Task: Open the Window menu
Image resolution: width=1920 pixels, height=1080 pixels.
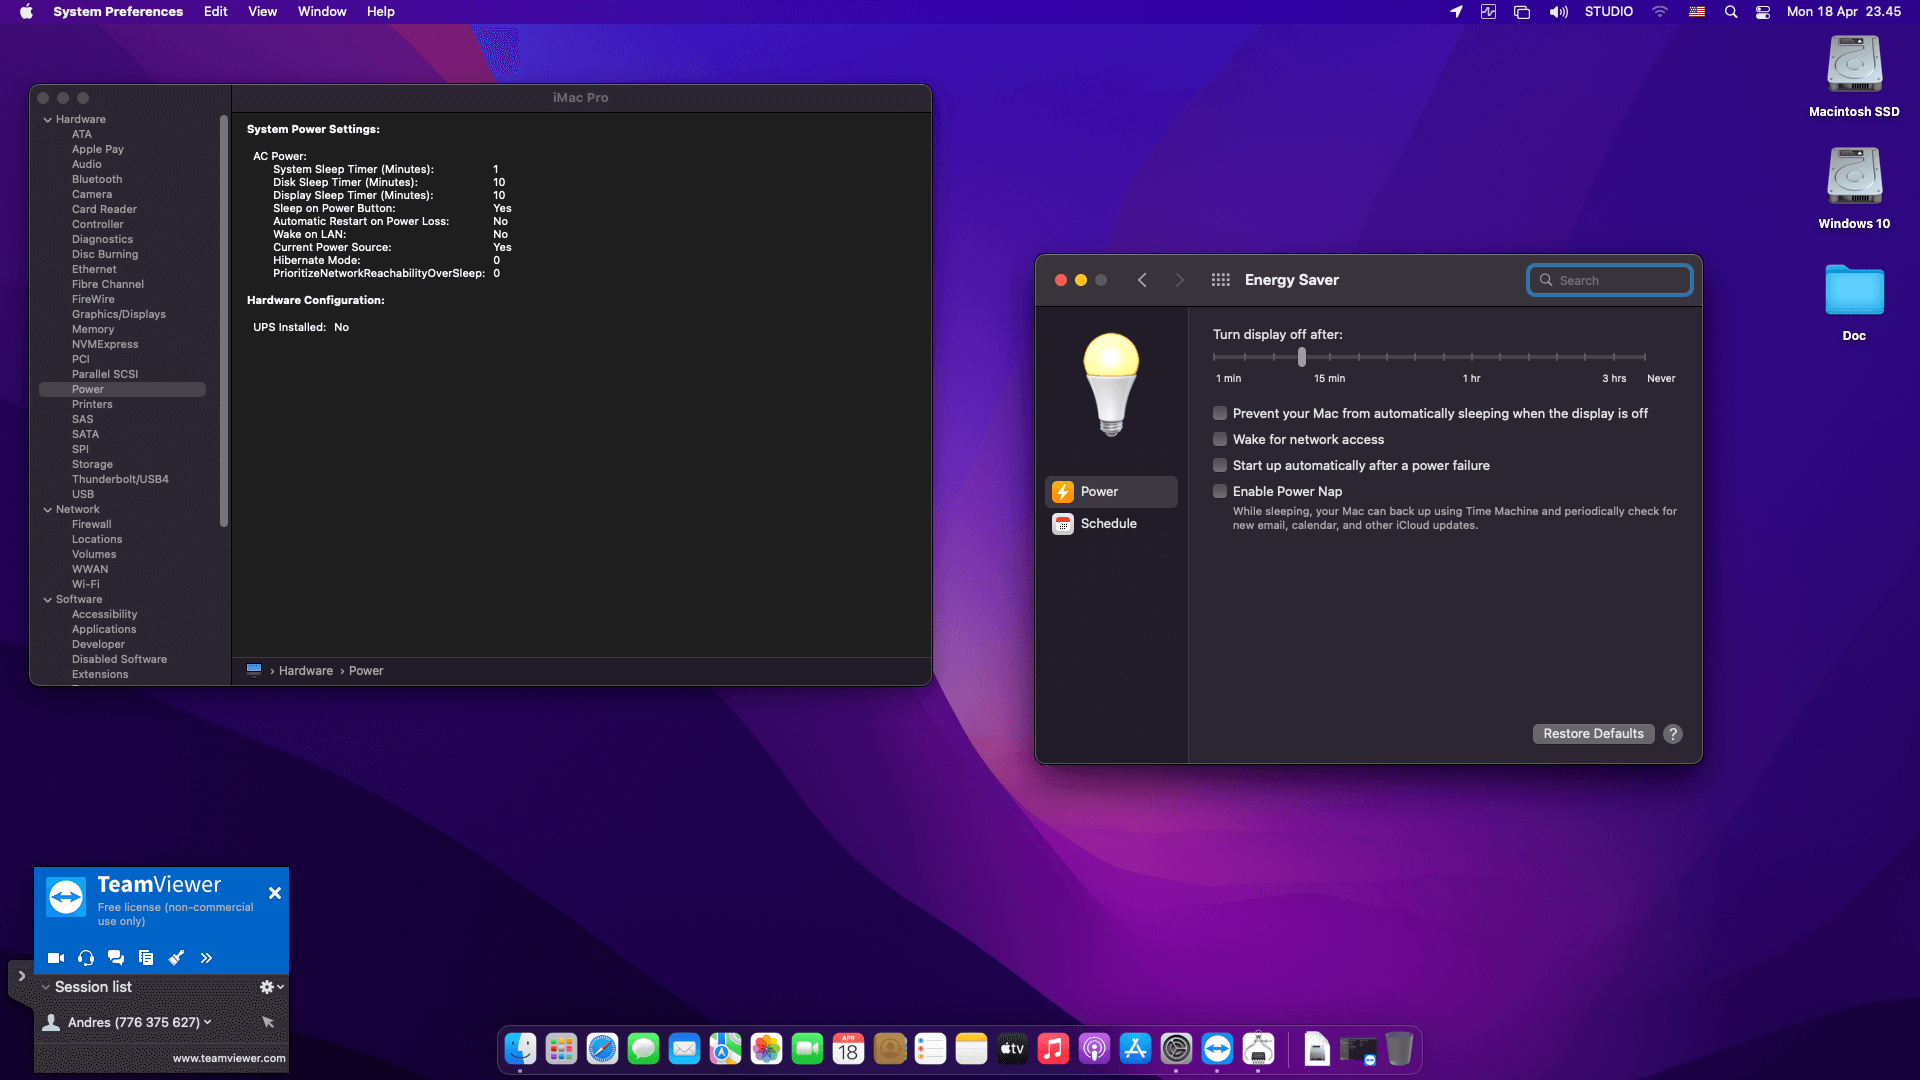Action: (322, 12)
